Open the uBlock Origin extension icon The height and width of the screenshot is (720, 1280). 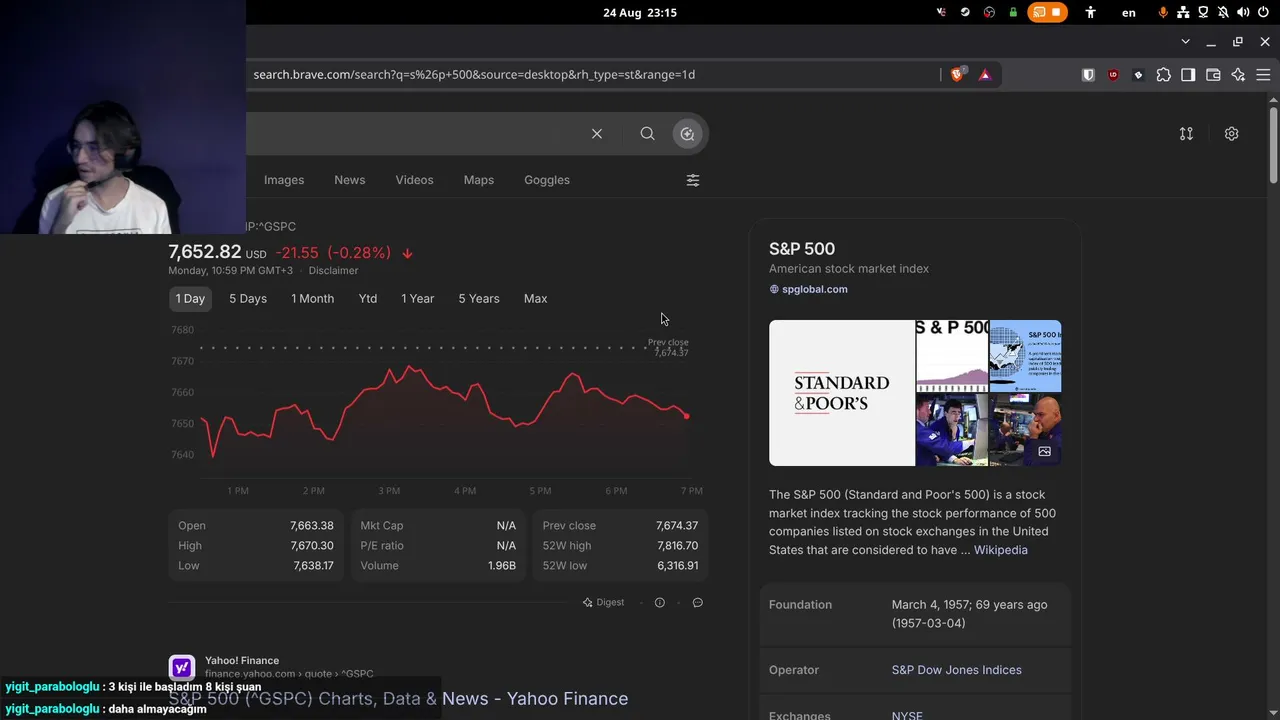point(1113,75)
